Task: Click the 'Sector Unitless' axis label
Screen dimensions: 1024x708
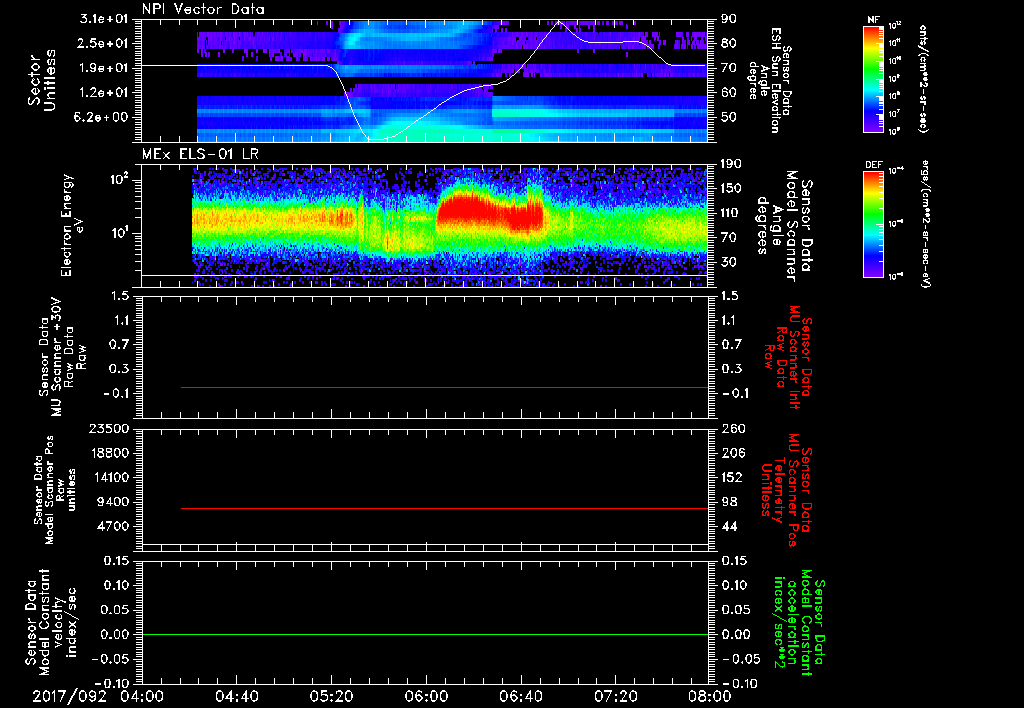Action: pyautogui.click(x=42, y=80)
